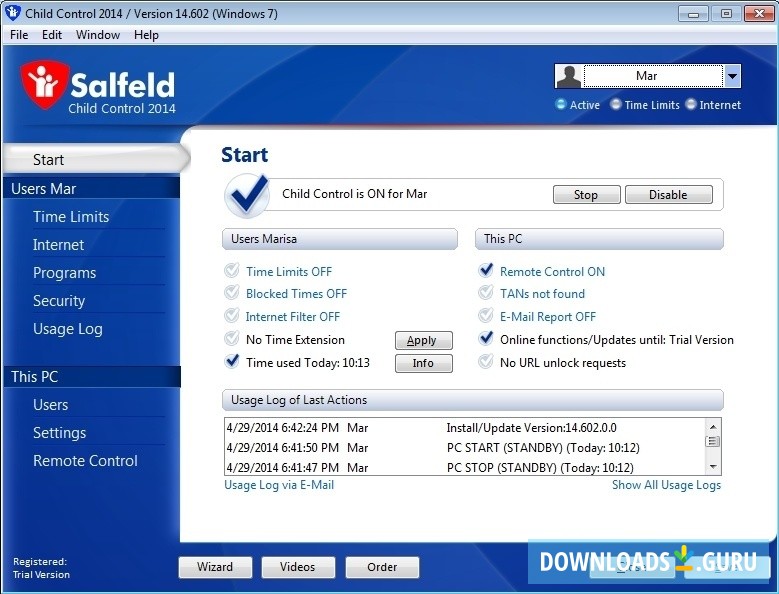The height and width of the screenshot is (594, 779).
Task: Click the usage log scrollbar thumb
Action: [713, 441]
